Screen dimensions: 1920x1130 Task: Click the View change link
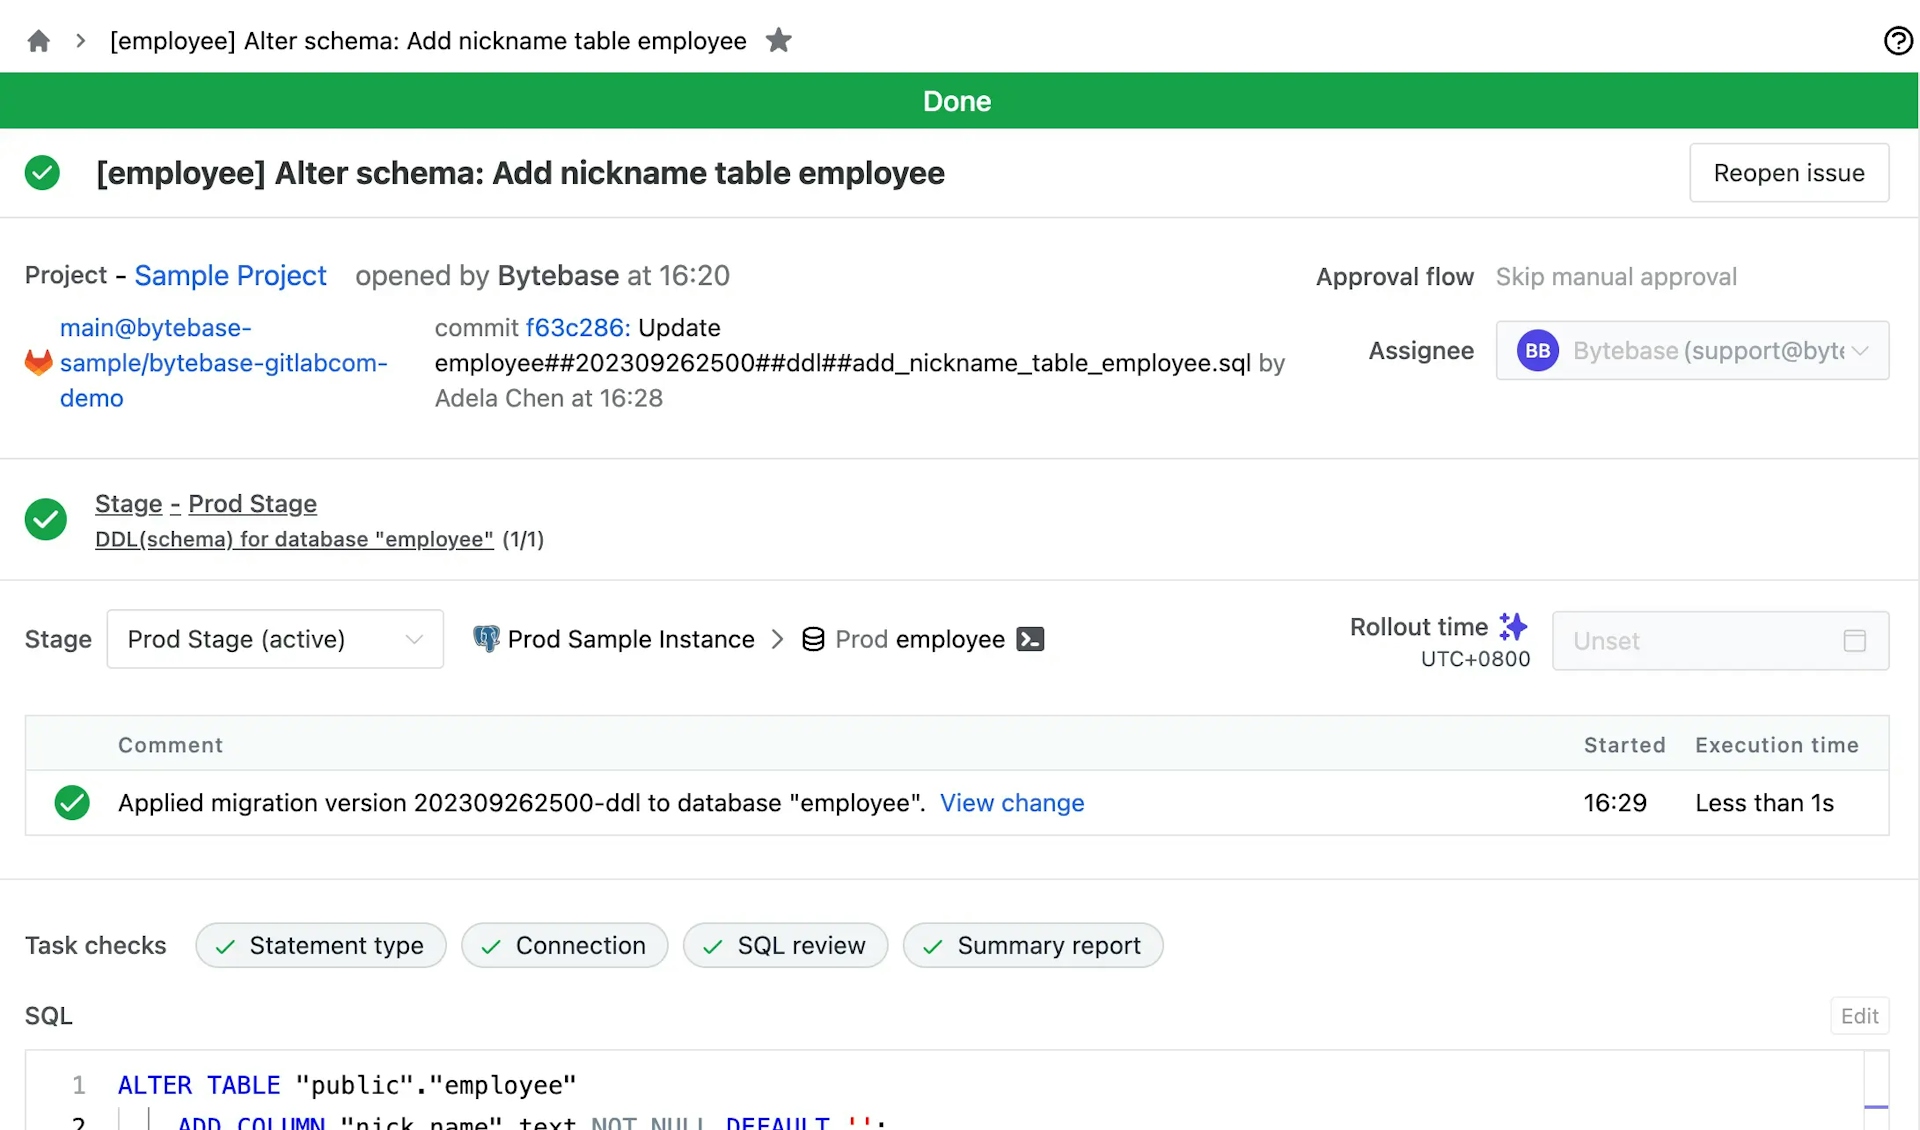[1011, 802]
